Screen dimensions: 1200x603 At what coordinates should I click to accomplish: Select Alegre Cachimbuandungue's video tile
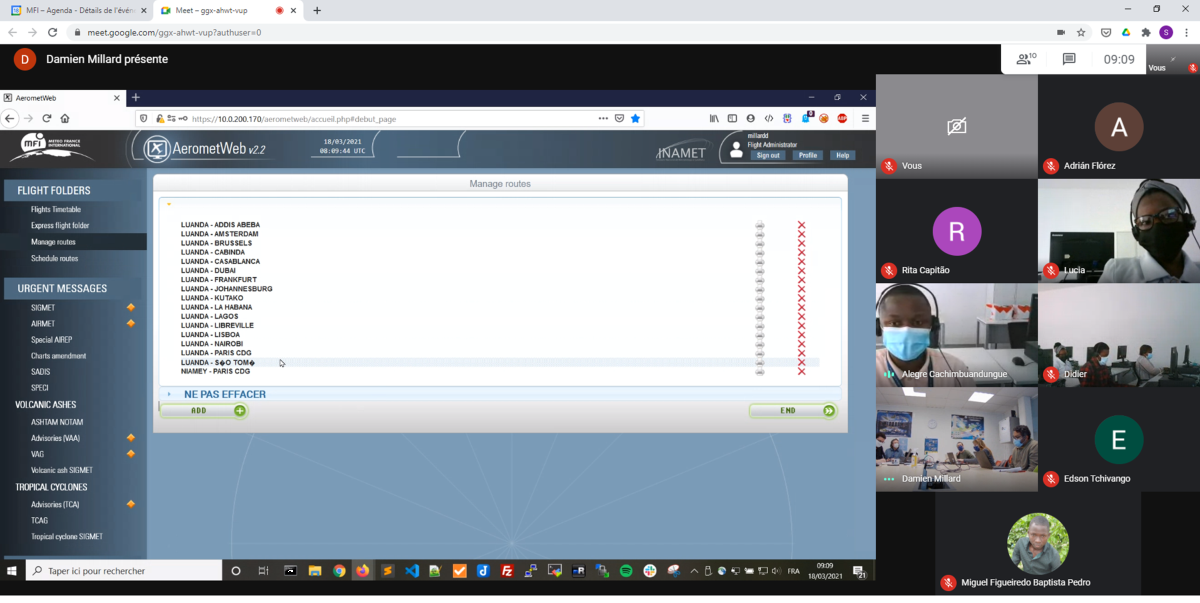coord(956,335)
